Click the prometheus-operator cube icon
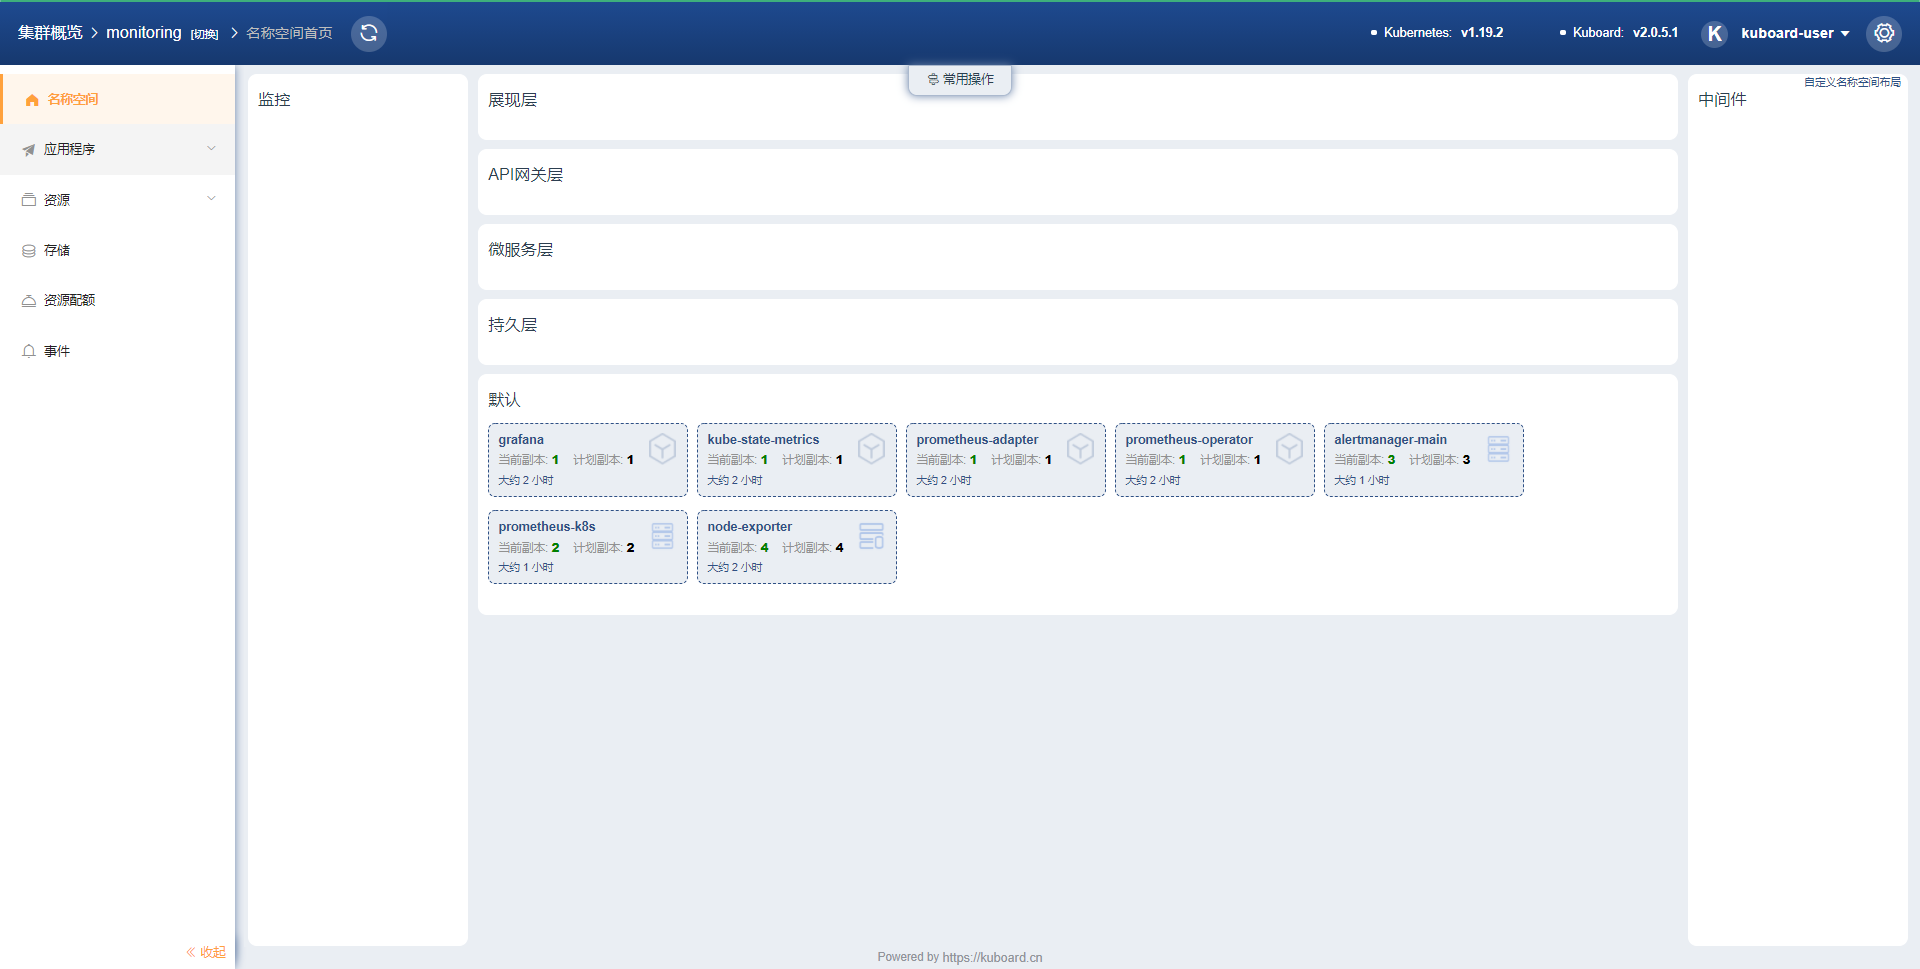The image size is (1920, 969). [1289, 449]
